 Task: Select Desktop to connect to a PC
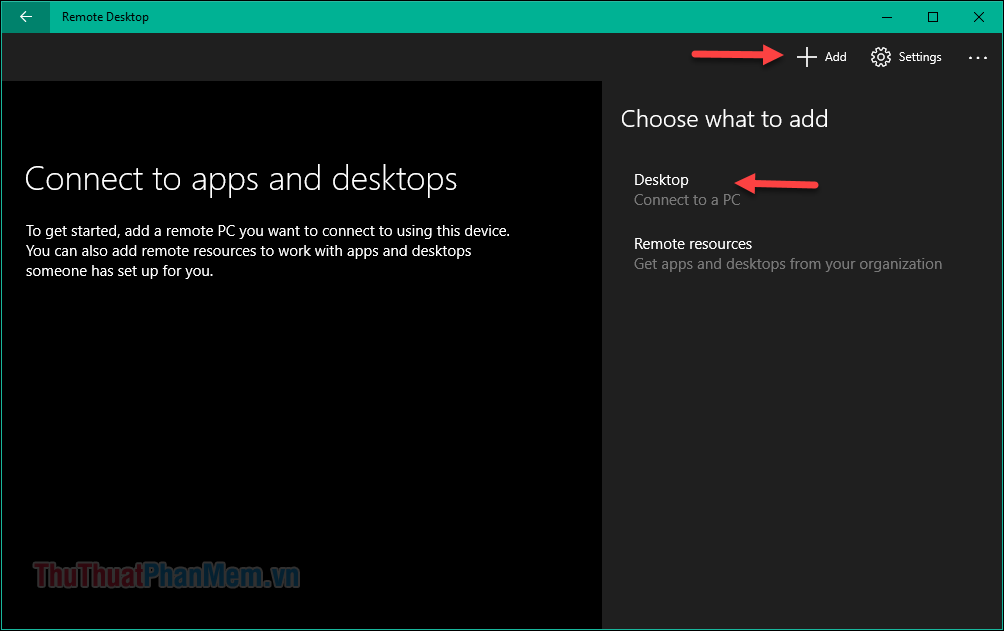coord(661,180)
